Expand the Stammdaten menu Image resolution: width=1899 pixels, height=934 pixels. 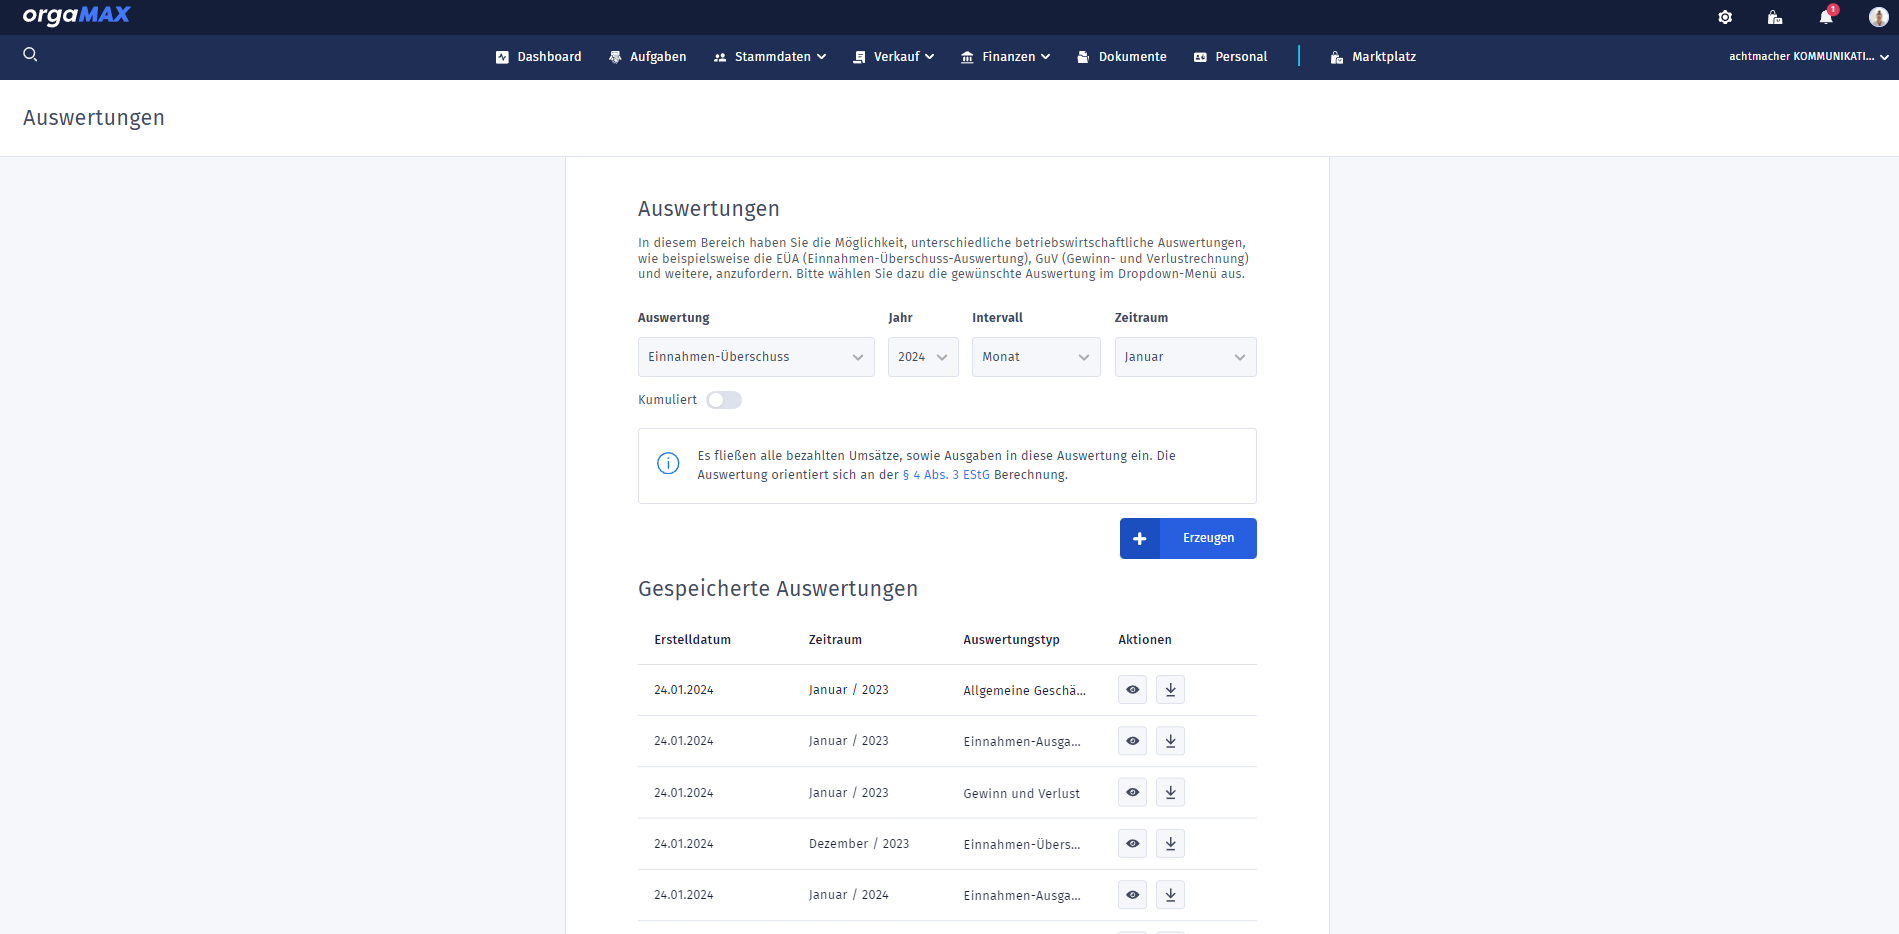click(770, 57)
